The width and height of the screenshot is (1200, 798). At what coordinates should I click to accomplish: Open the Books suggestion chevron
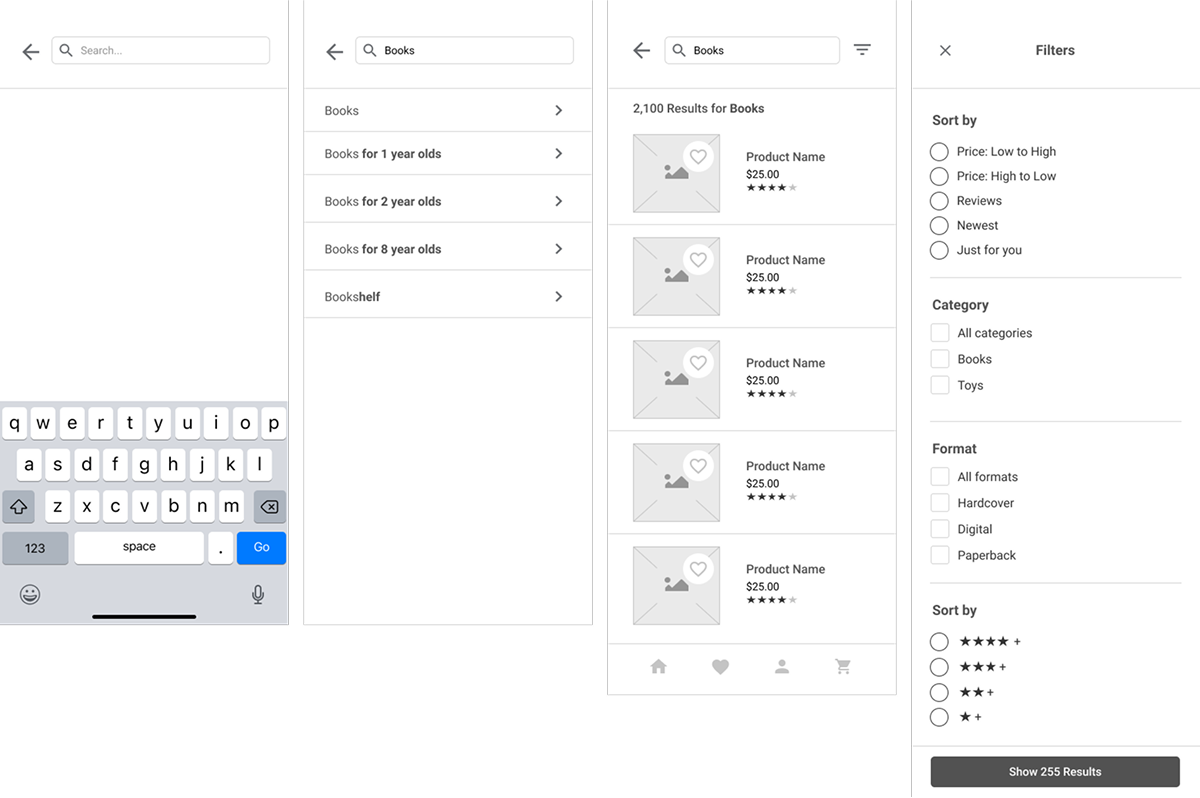click(558, 111)
